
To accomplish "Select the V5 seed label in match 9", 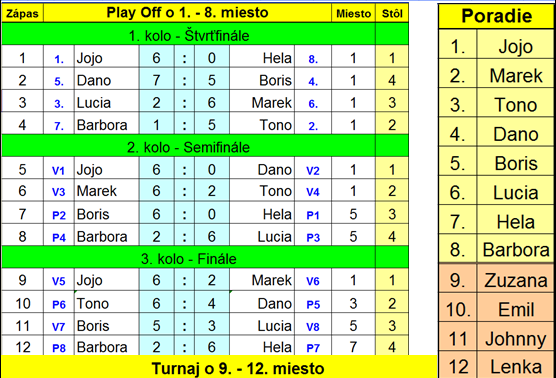I will 59,280.
